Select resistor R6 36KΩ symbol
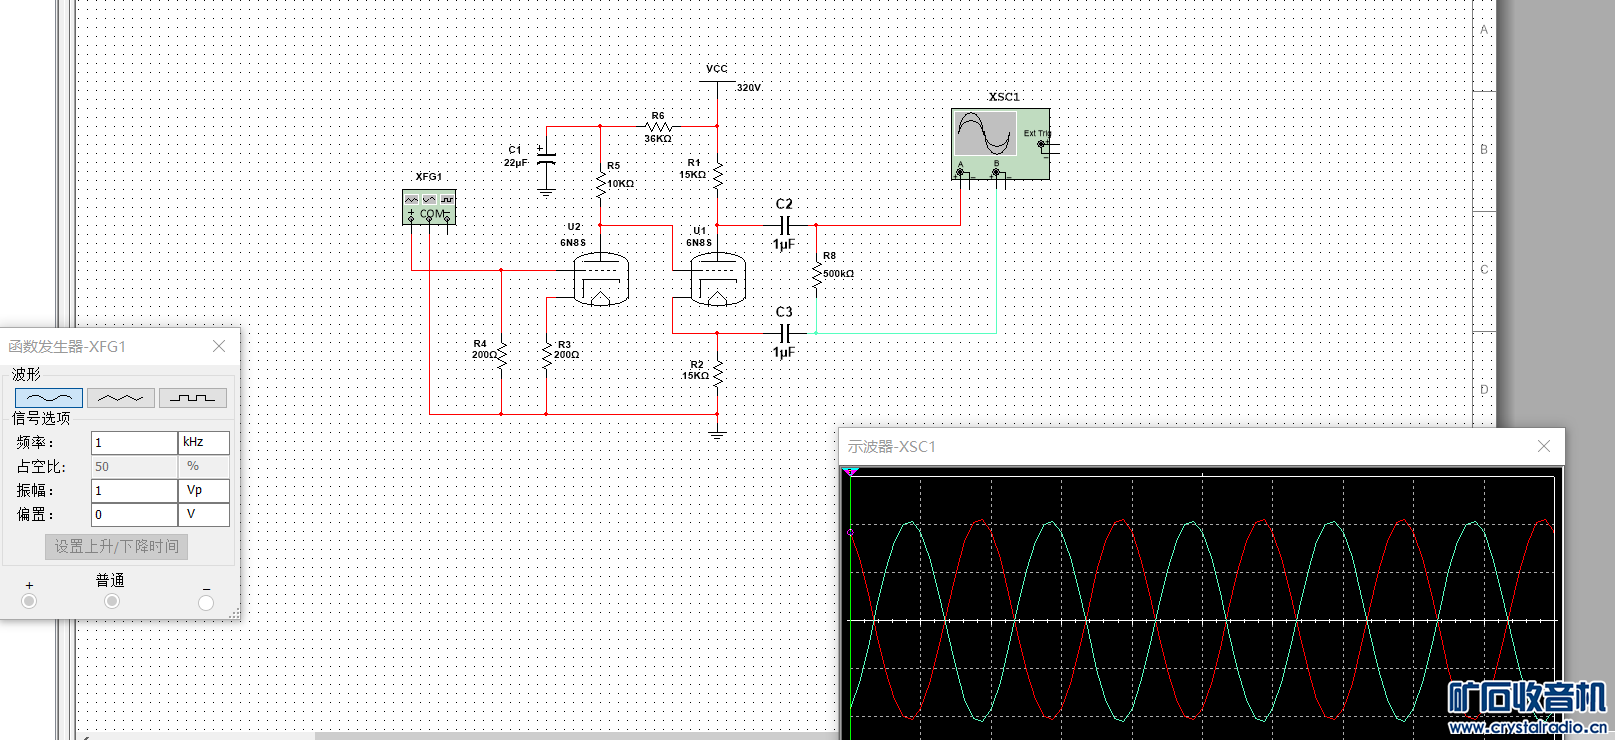This screenshot has width=1615, height=740. pyautogui.click(x=658, y=126)
